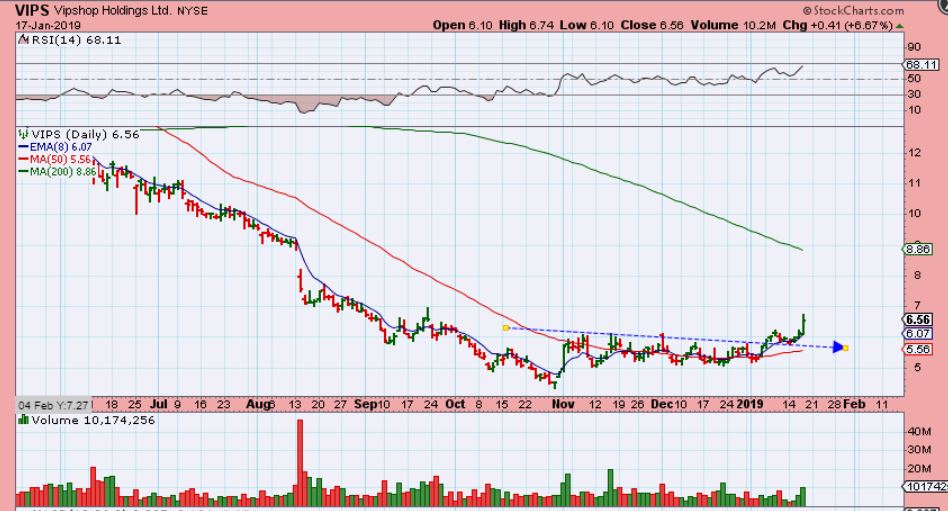
Task: Click the 20M volume axis label
Action: click(919, 469)
